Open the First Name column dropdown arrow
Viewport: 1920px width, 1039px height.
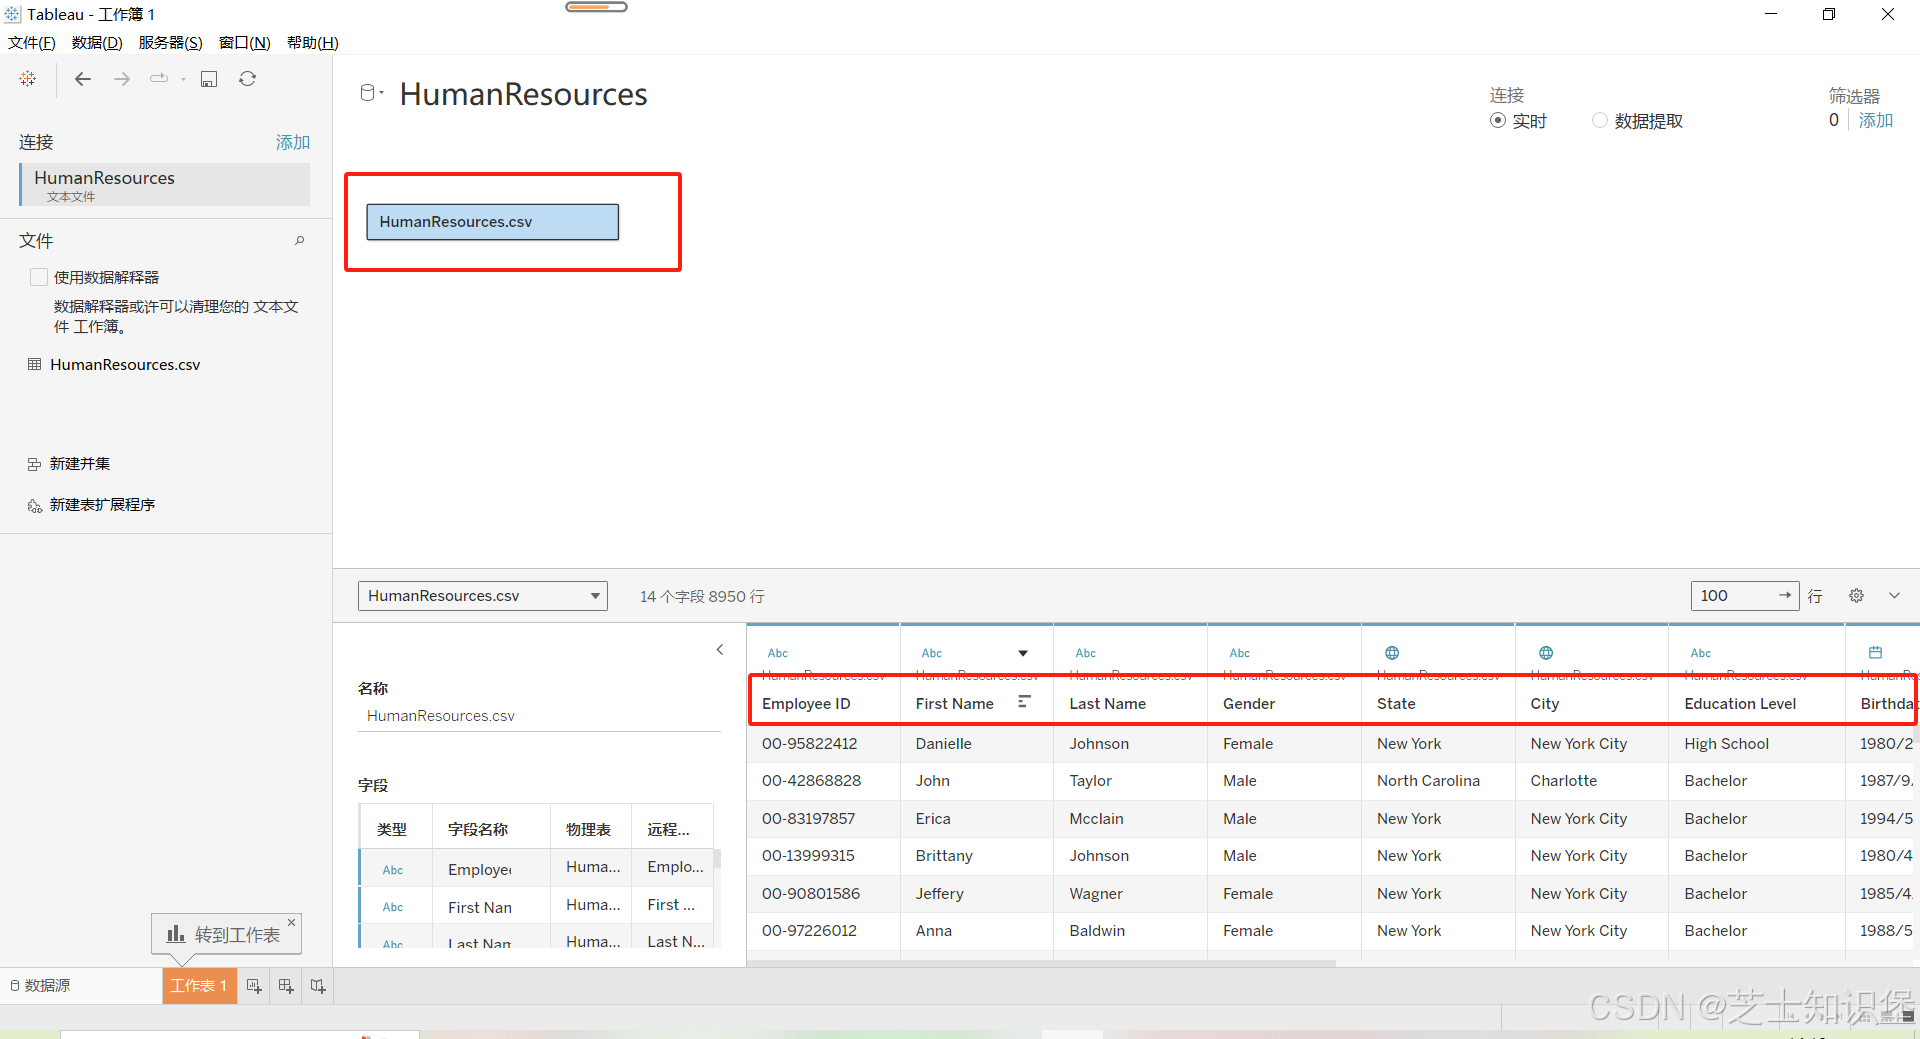[1023, 653]
